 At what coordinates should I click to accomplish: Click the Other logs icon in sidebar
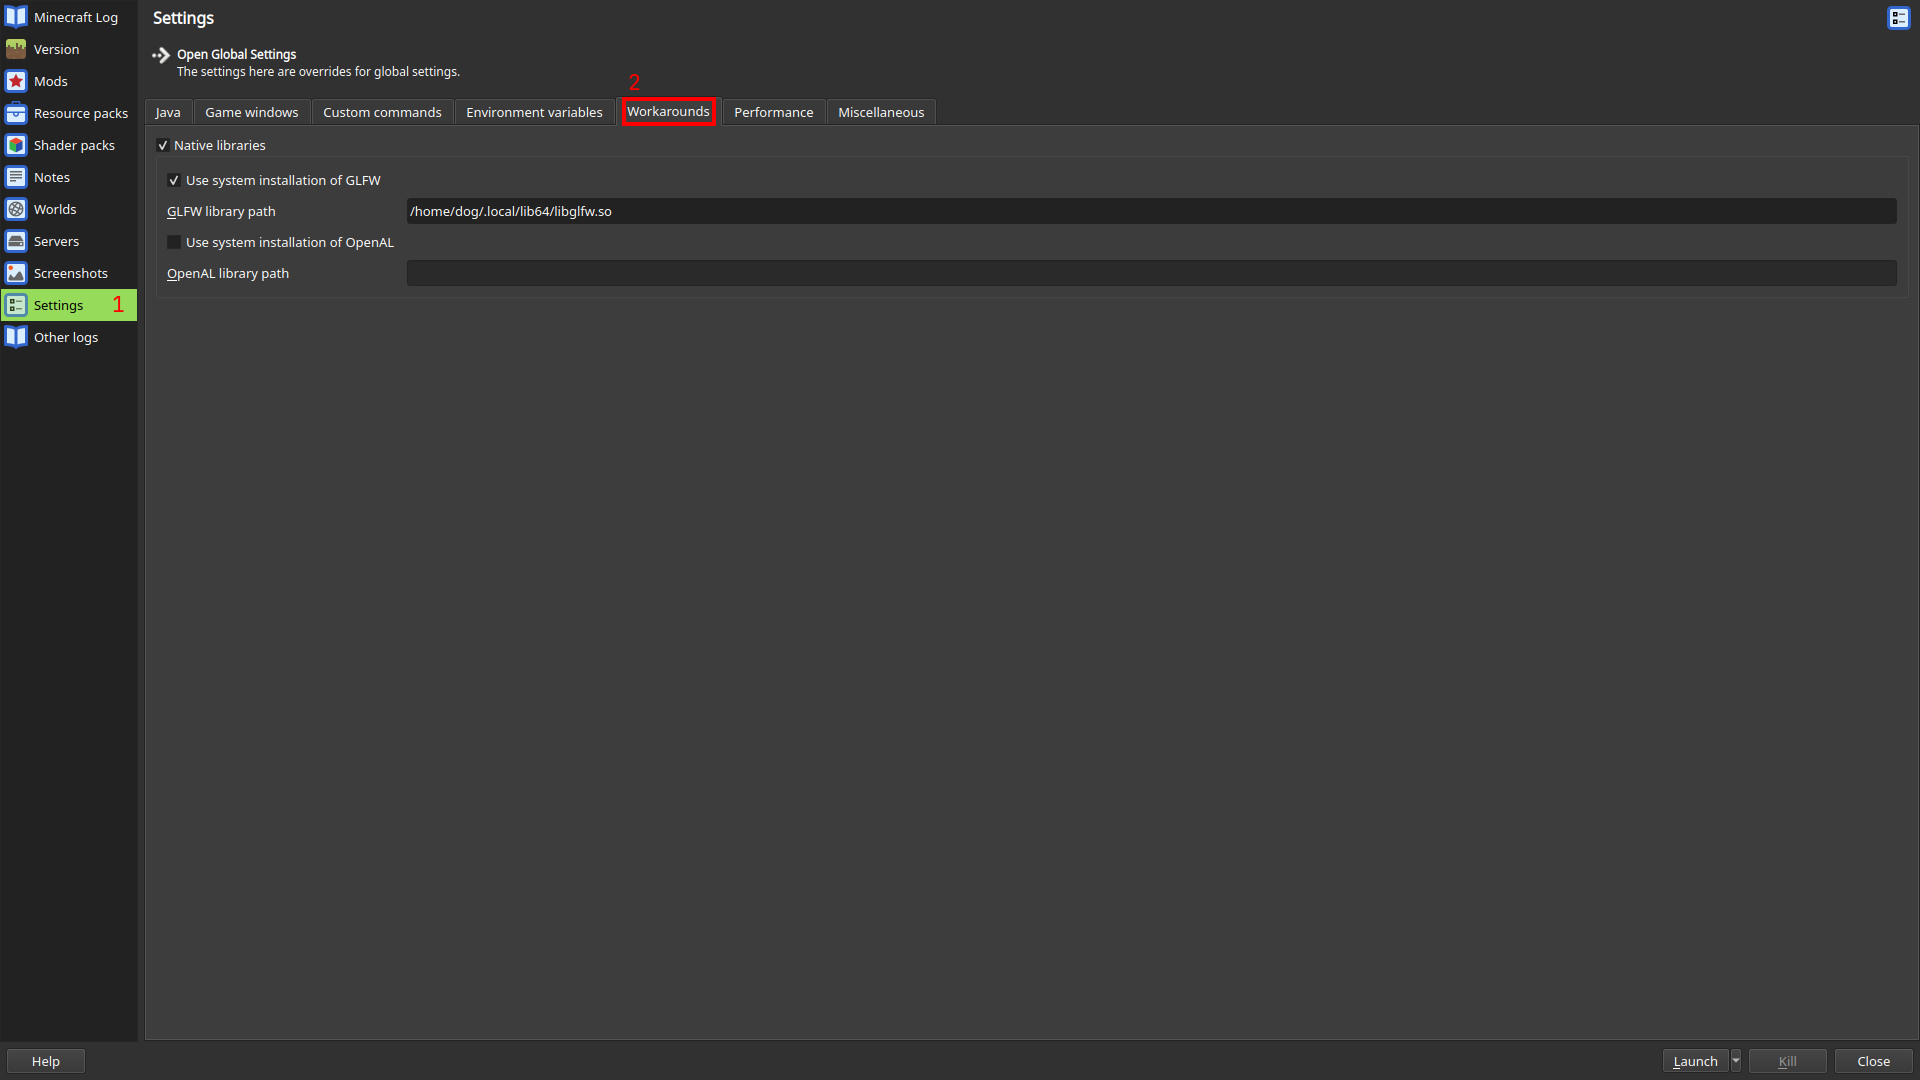(x=16, y=336)
